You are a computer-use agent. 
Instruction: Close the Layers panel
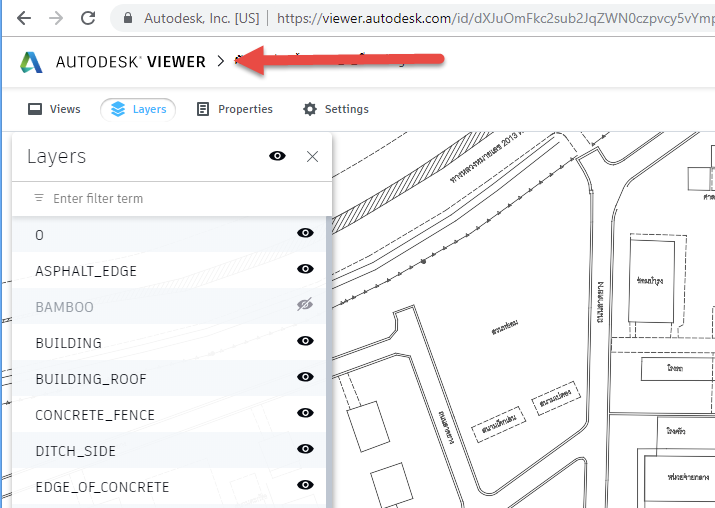click(x=312, y=157)
